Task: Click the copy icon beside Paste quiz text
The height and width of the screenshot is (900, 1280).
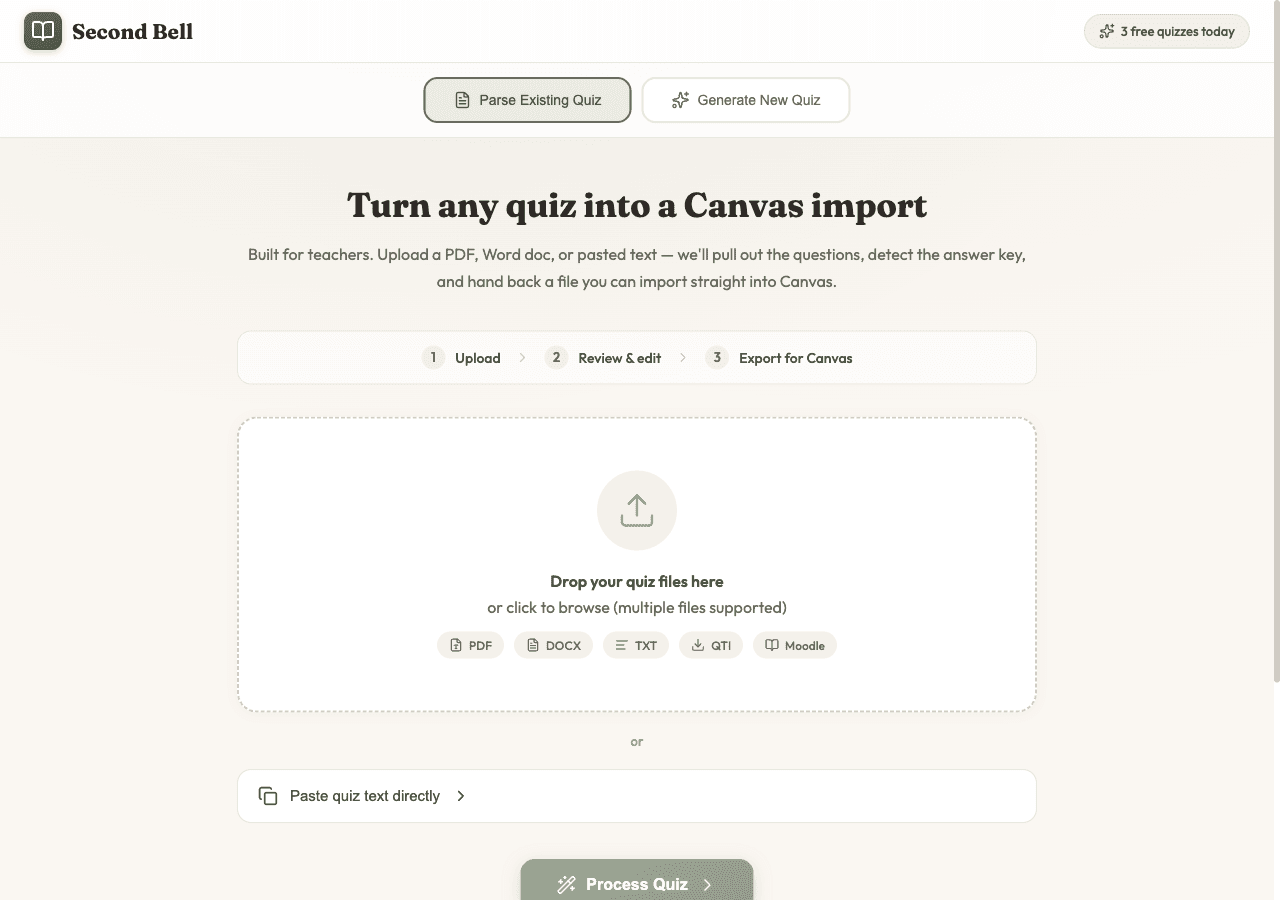Action: pos(267,795)
